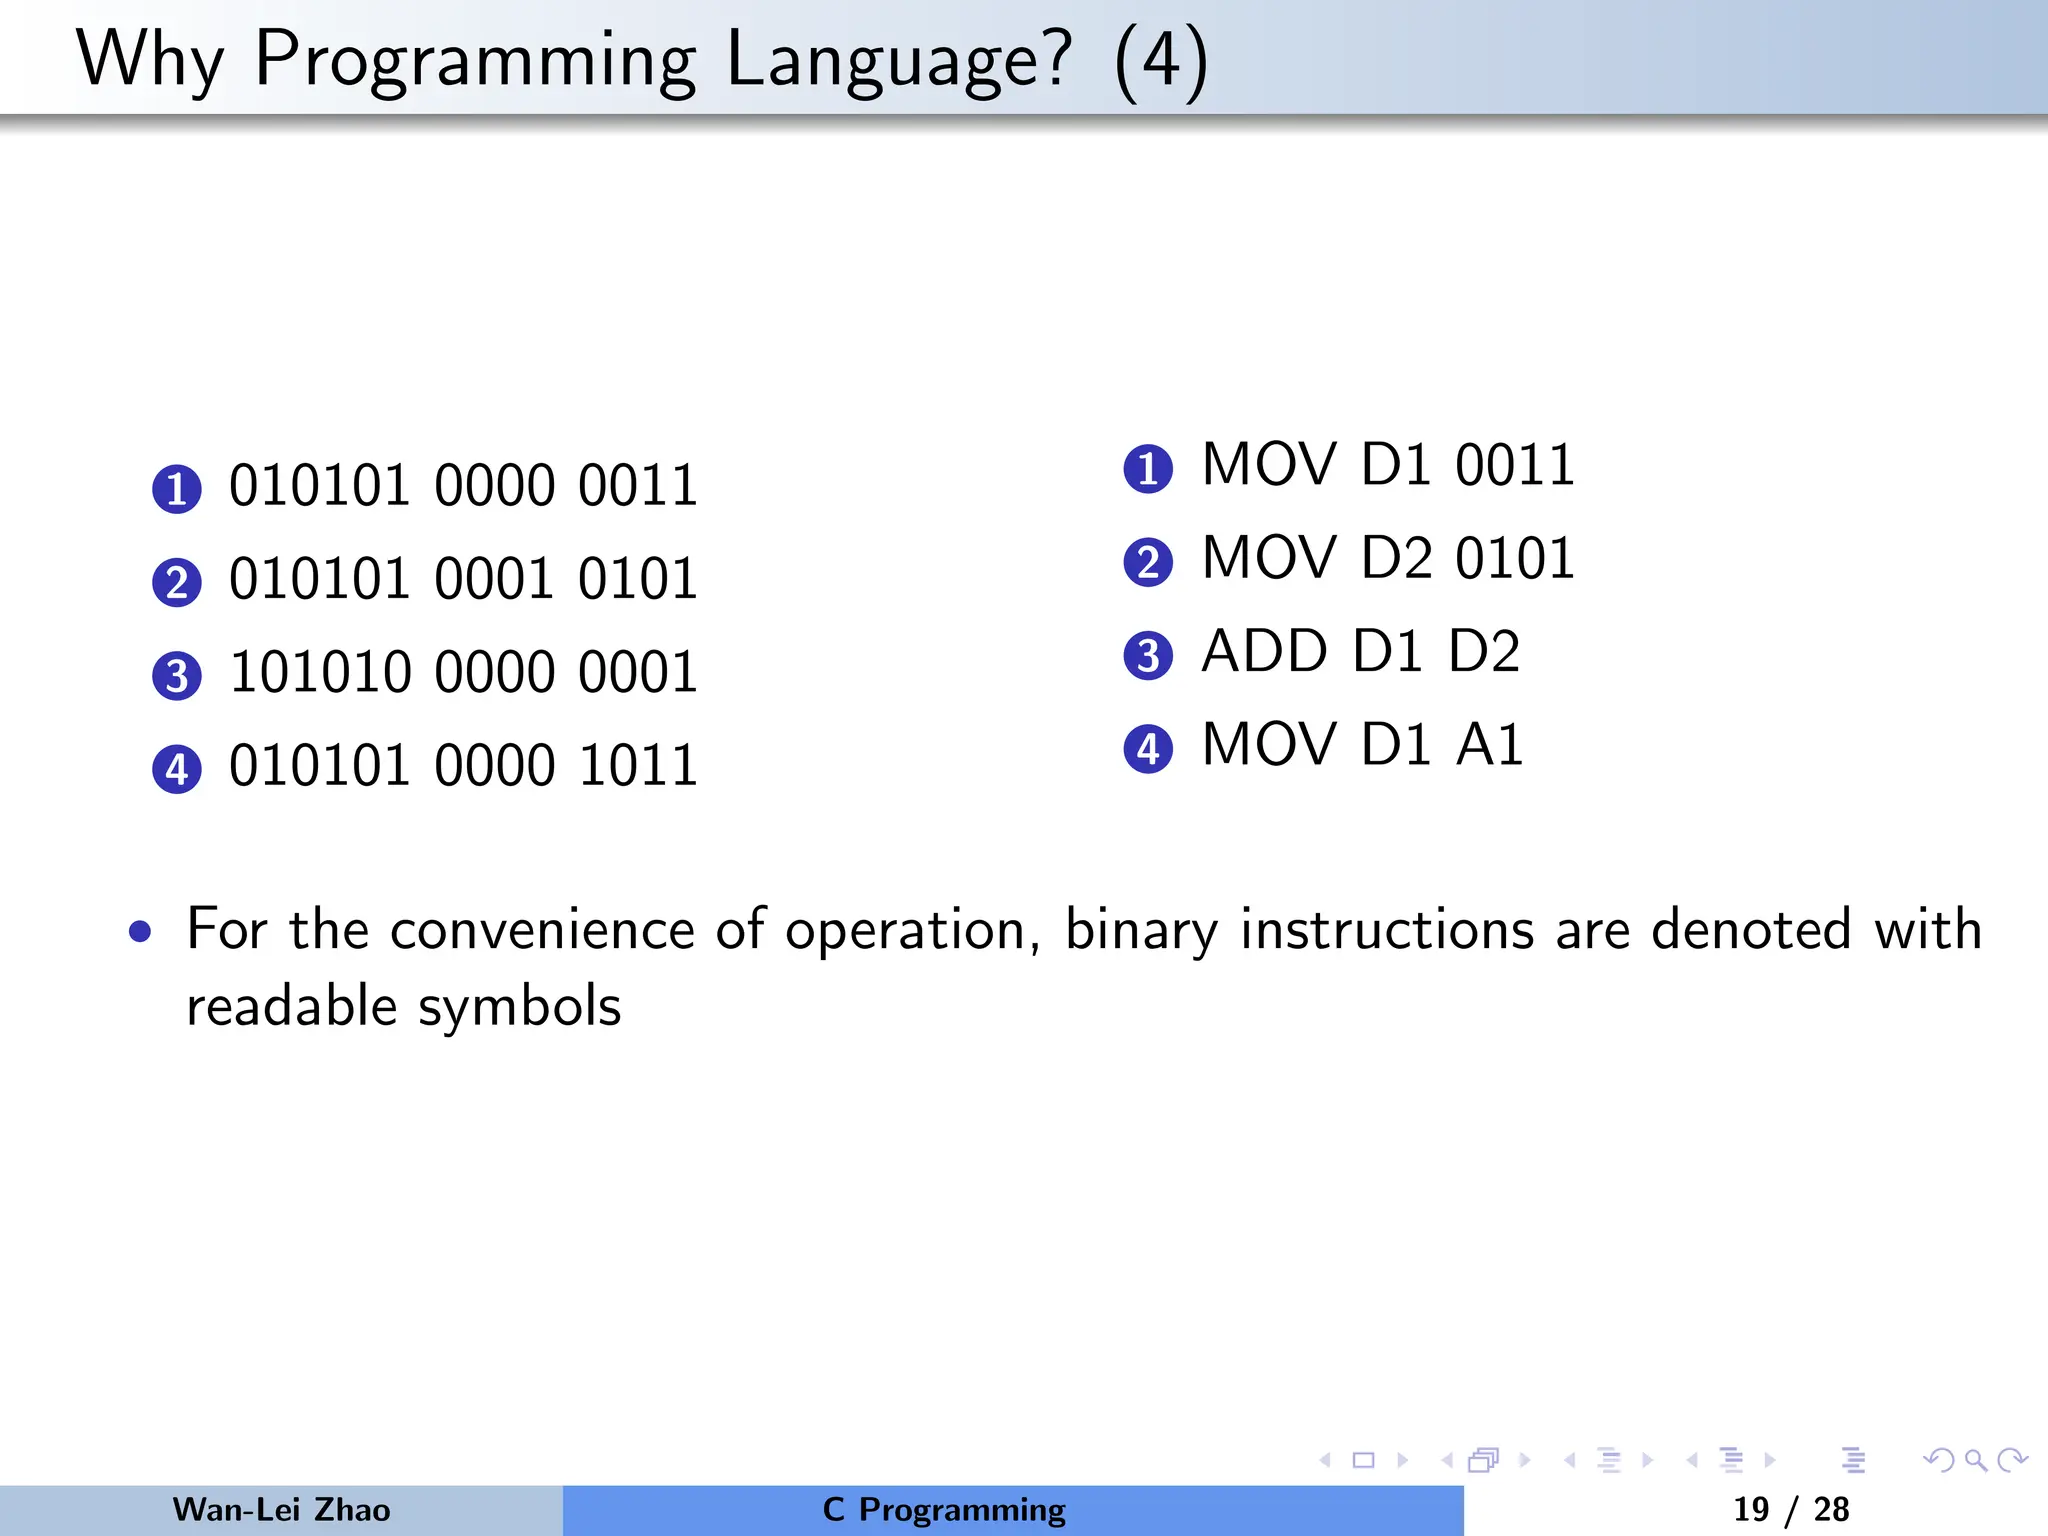Click binary line 010101 0000 0011
The image size is (2048, 1536).
pos(463,486)
